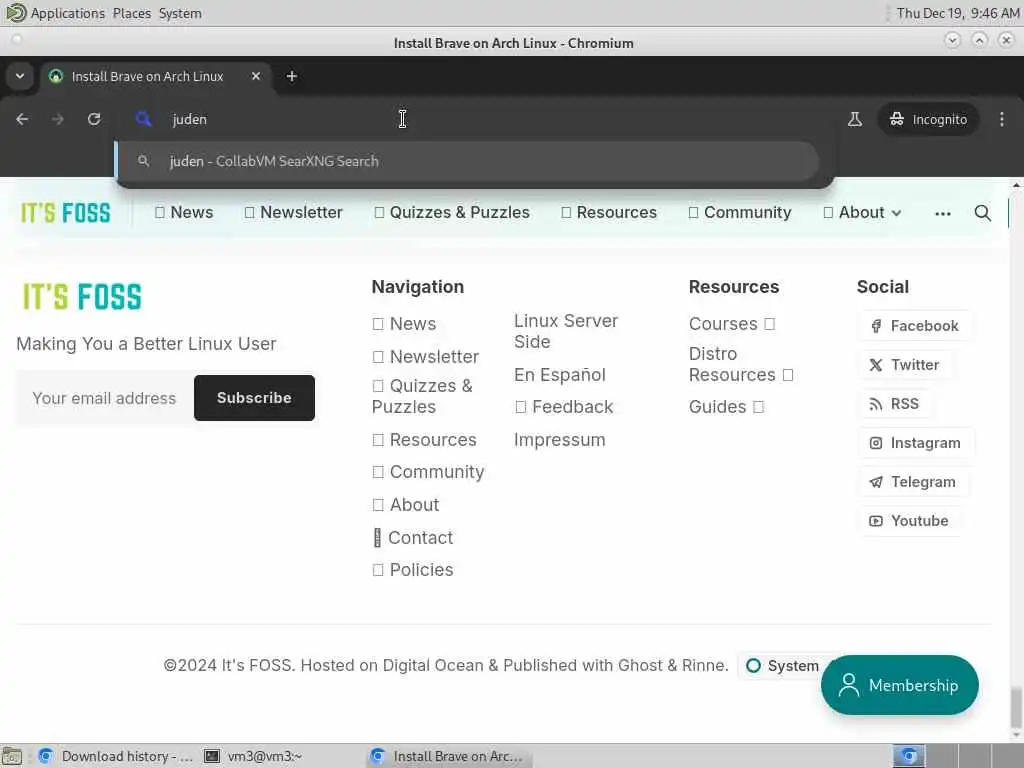Expand the About dropdown in header
Screen dimensions: 1024x768
(862, 213)
